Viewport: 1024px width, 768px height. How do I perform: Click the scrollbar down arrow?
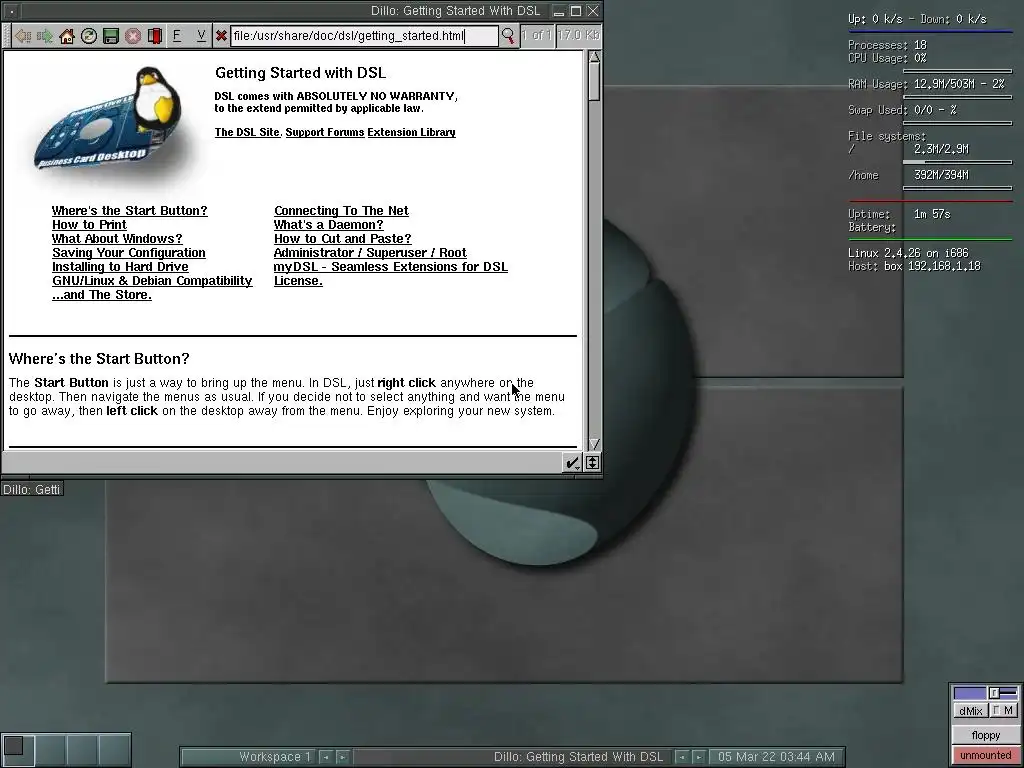click(594, 444)
